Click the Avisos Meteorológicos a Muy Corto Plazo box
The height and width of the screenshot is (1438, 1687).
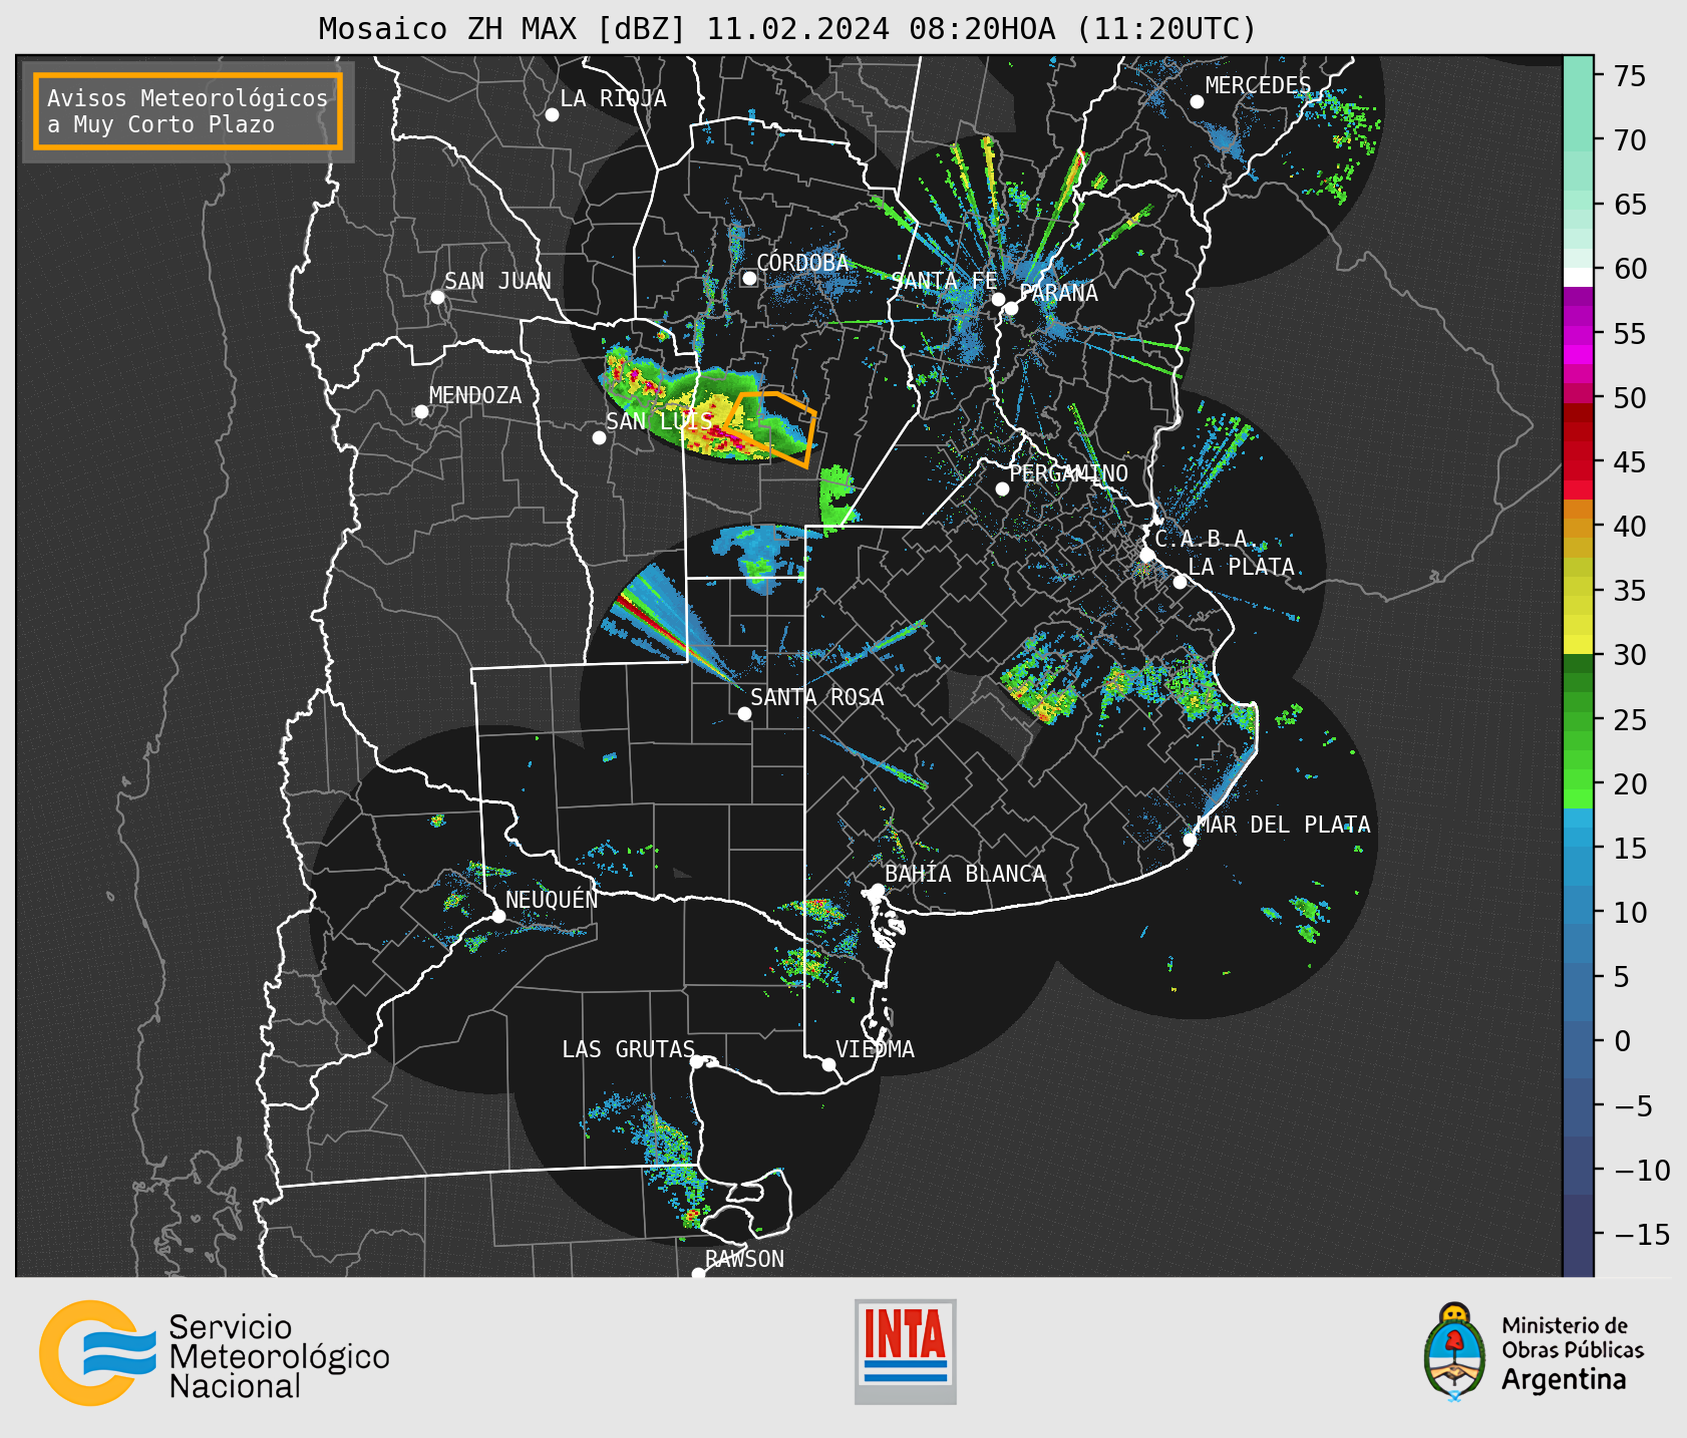(188, 111)
